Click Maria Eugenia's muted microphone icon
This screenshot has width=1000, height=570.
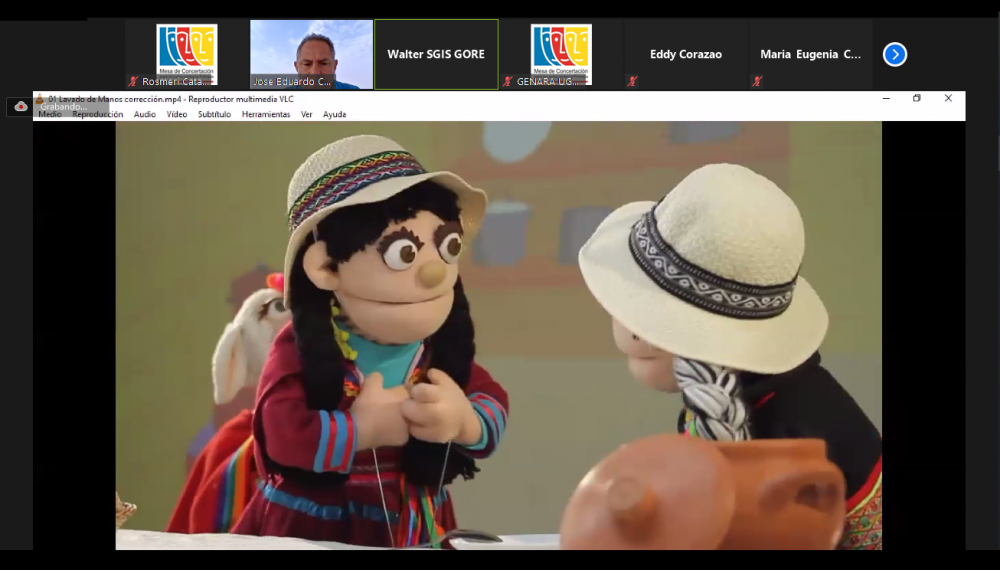tap(757, 81)
